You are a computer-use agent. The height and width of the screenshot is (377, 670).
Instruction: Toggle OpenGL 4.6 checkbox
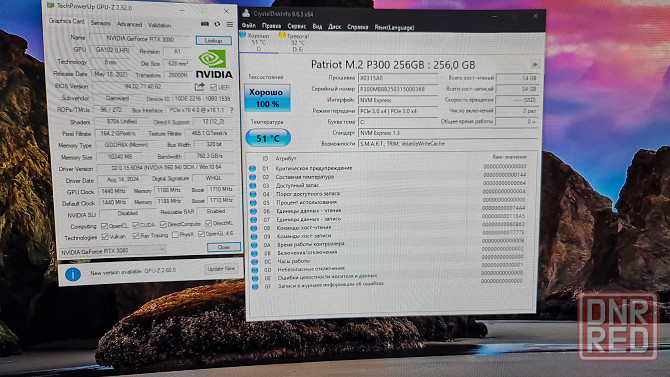pos(201,234)
